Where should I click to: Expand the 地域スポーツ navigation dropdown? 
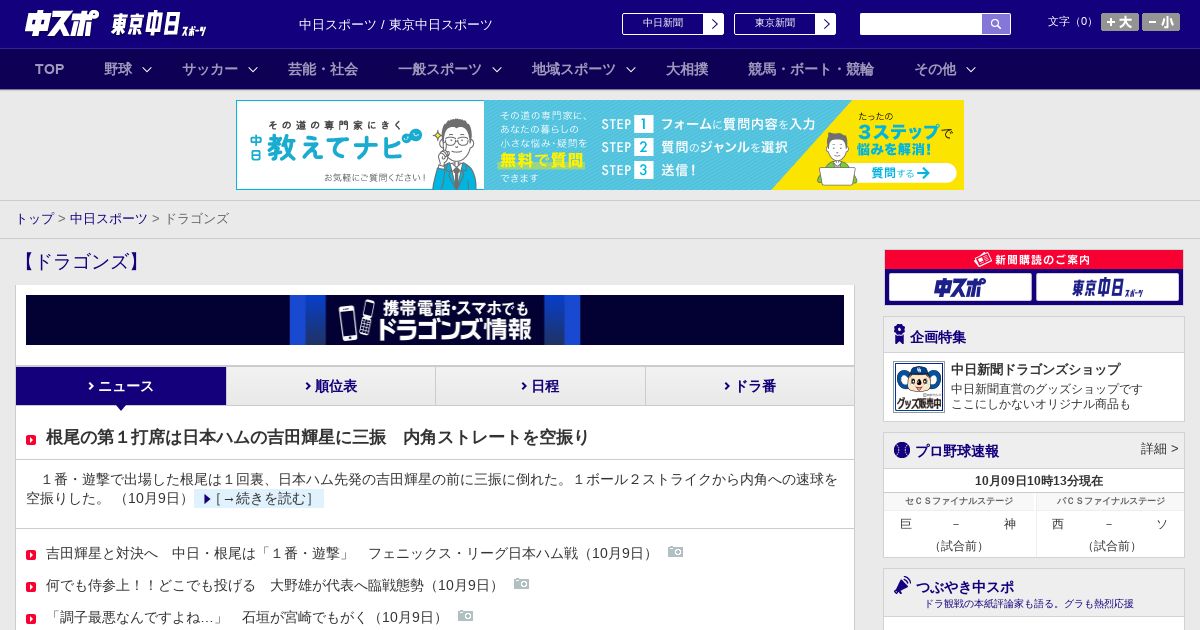tap(584, 69)
